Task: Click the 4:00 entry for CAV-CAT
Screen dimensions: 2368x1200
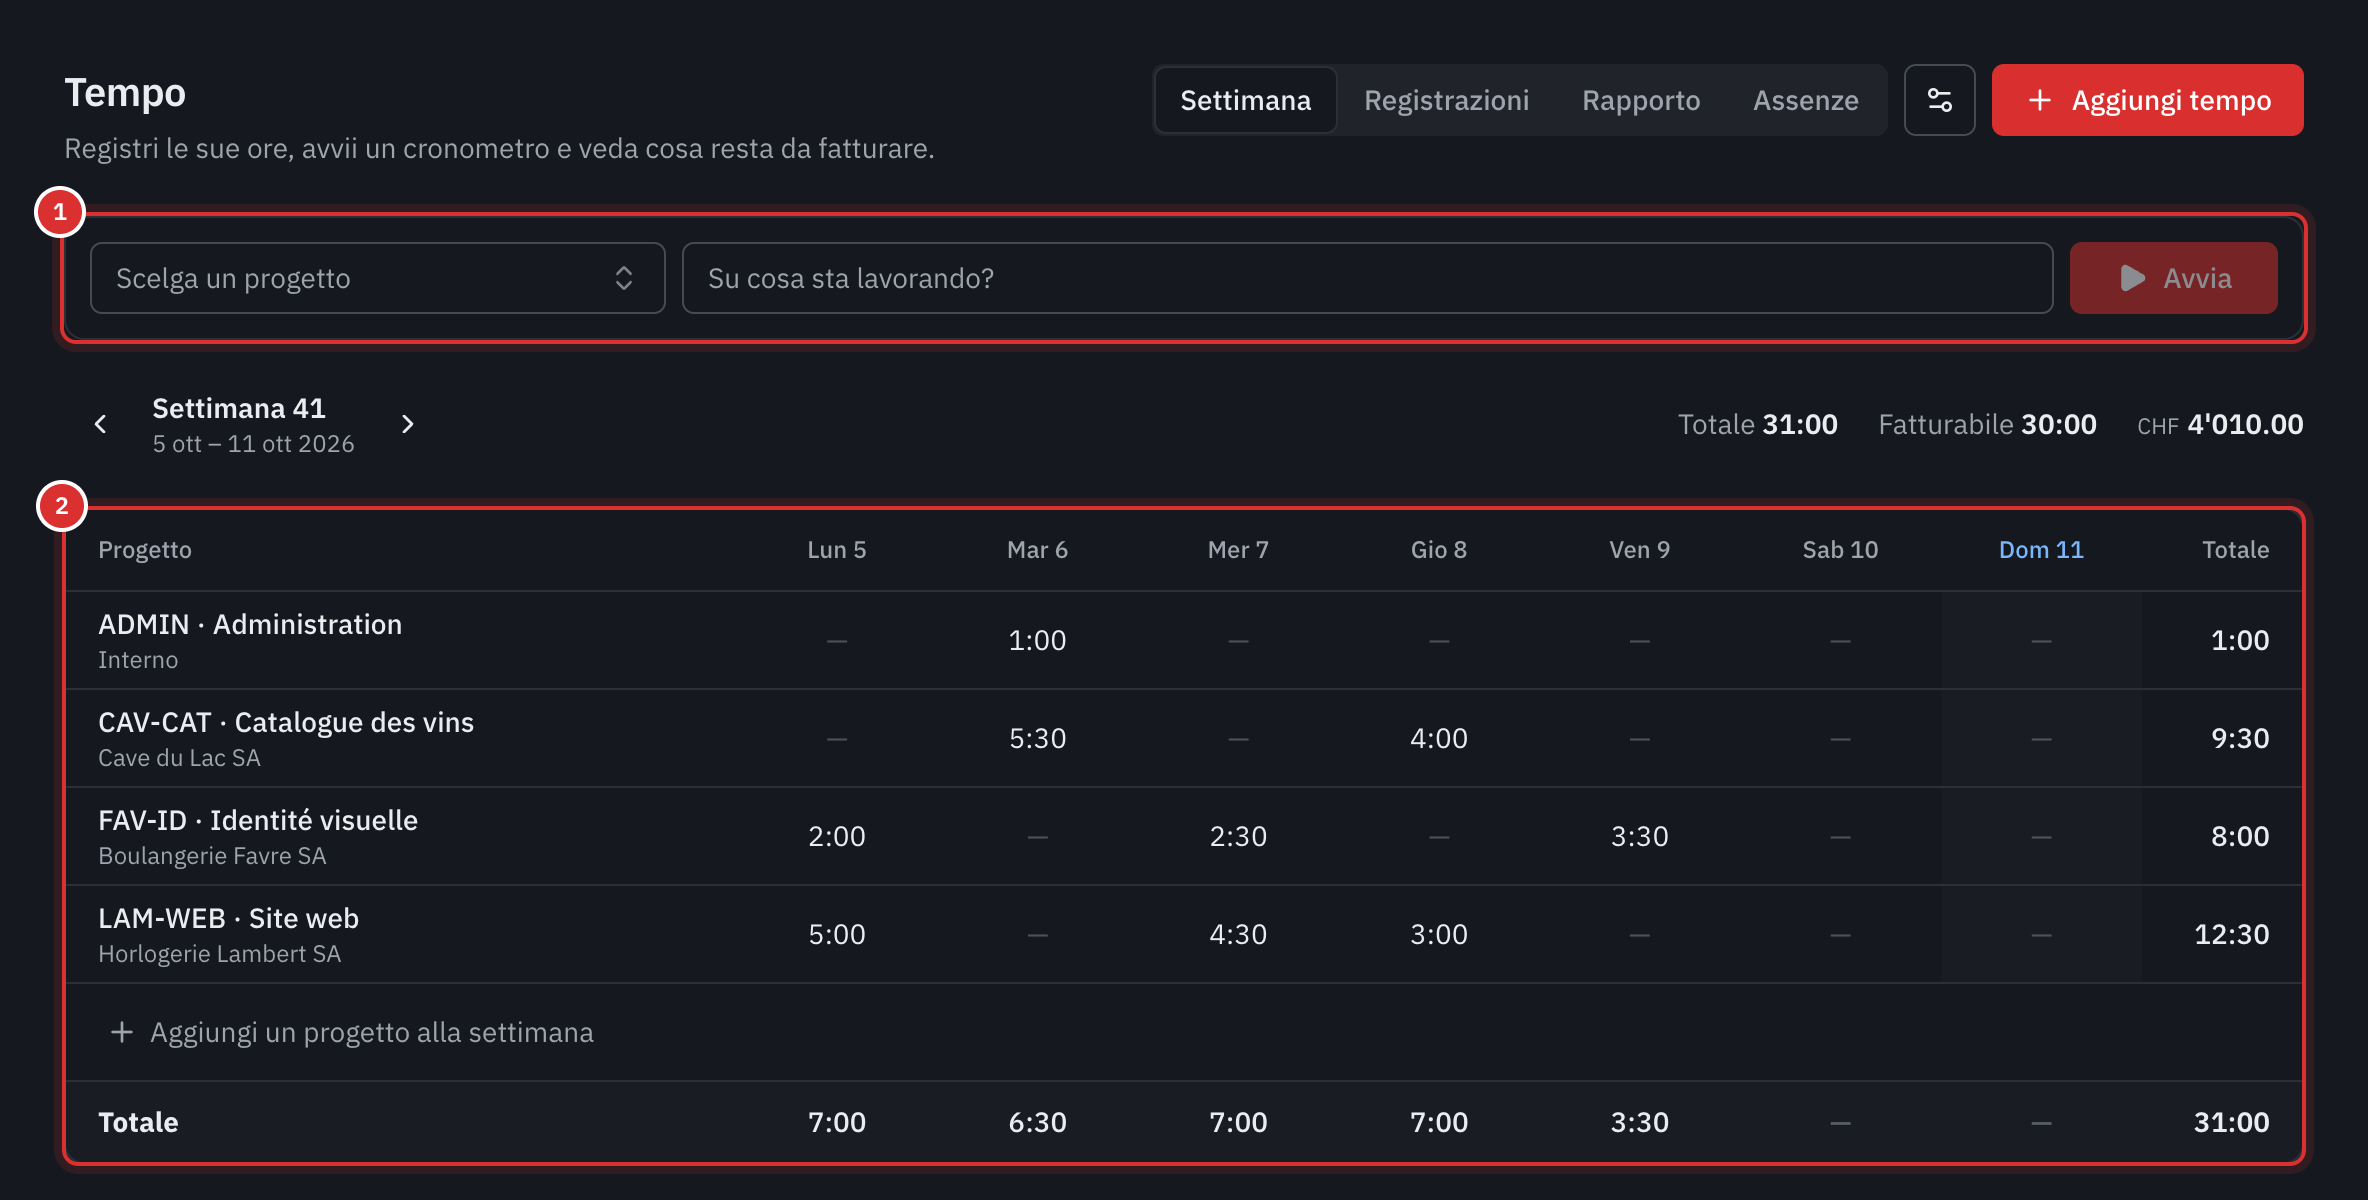Action: click(x=1438, y=738)
